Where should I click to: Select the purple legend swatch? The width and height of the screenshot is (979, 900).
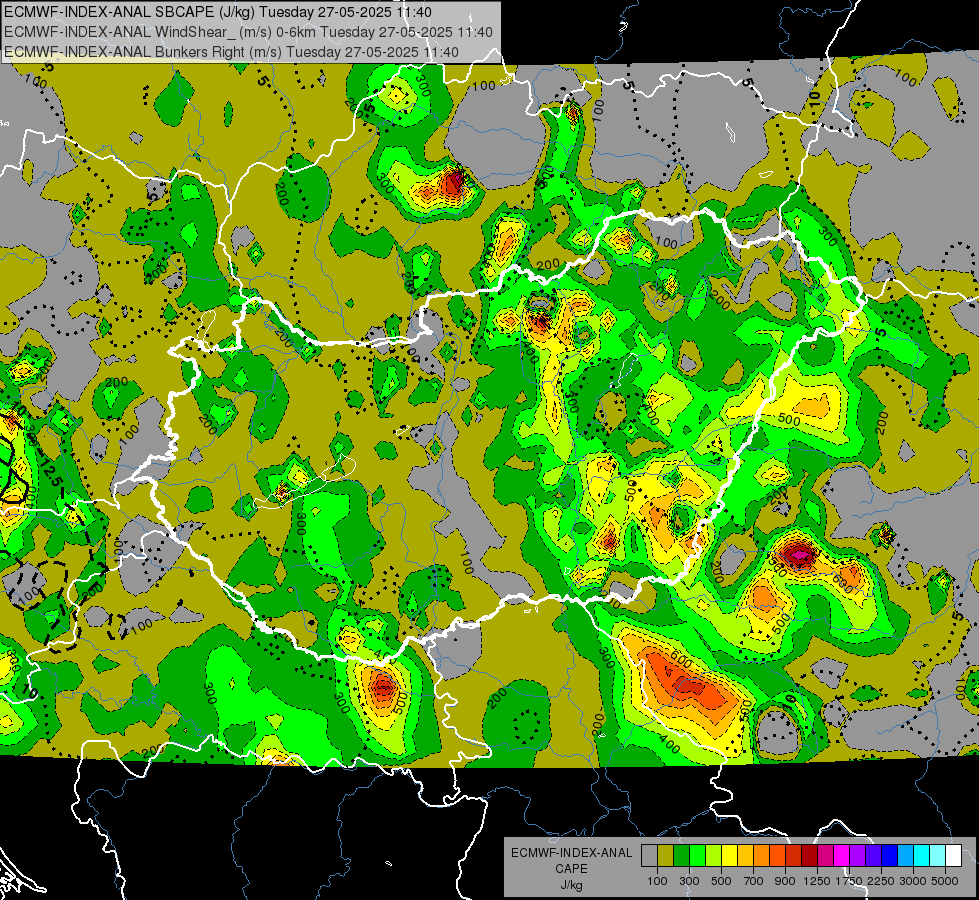pyautogui.click(x=858, y=856)
